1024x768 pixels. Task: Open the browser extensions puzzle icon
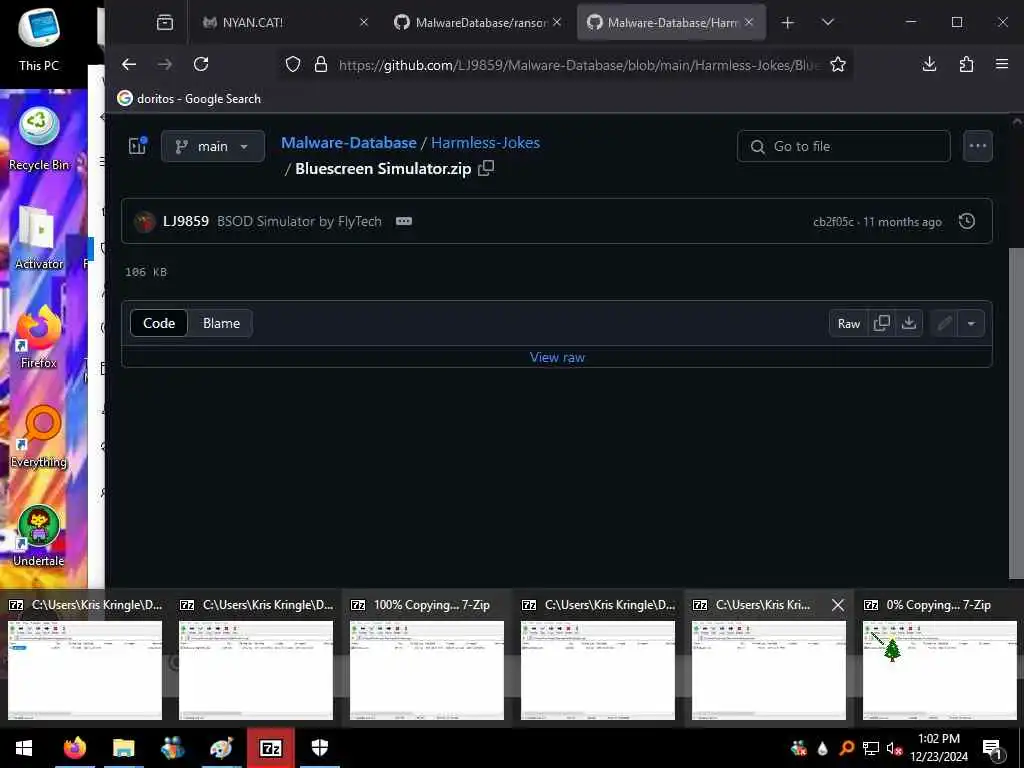pyautogui.click(x=966, y=64)
